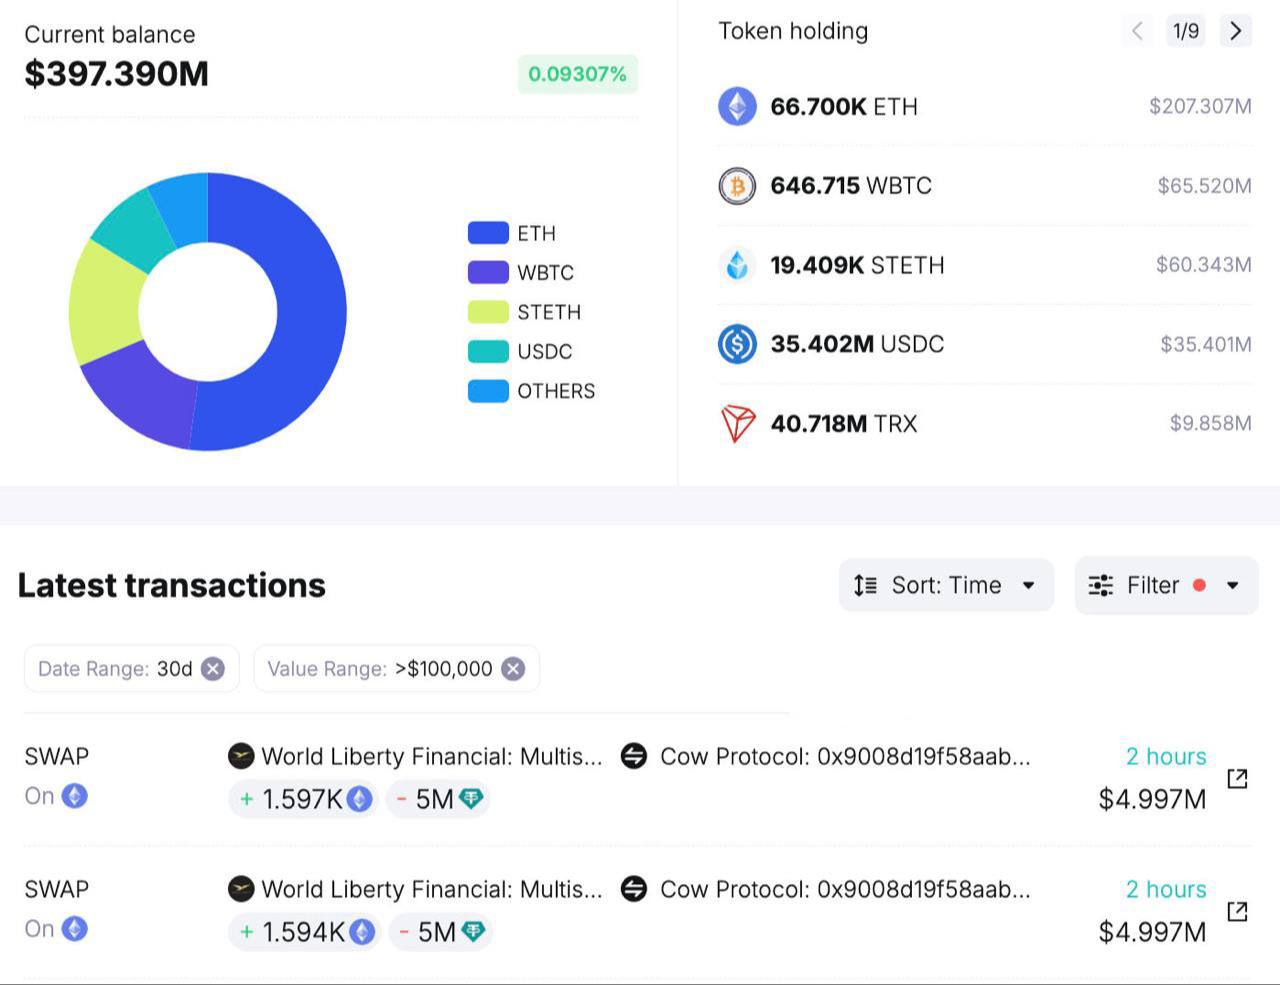Screen dimensions: 1280x985
Task: Click Ethereum chain icon of 1.597K swap
Action: coord(75,796)
